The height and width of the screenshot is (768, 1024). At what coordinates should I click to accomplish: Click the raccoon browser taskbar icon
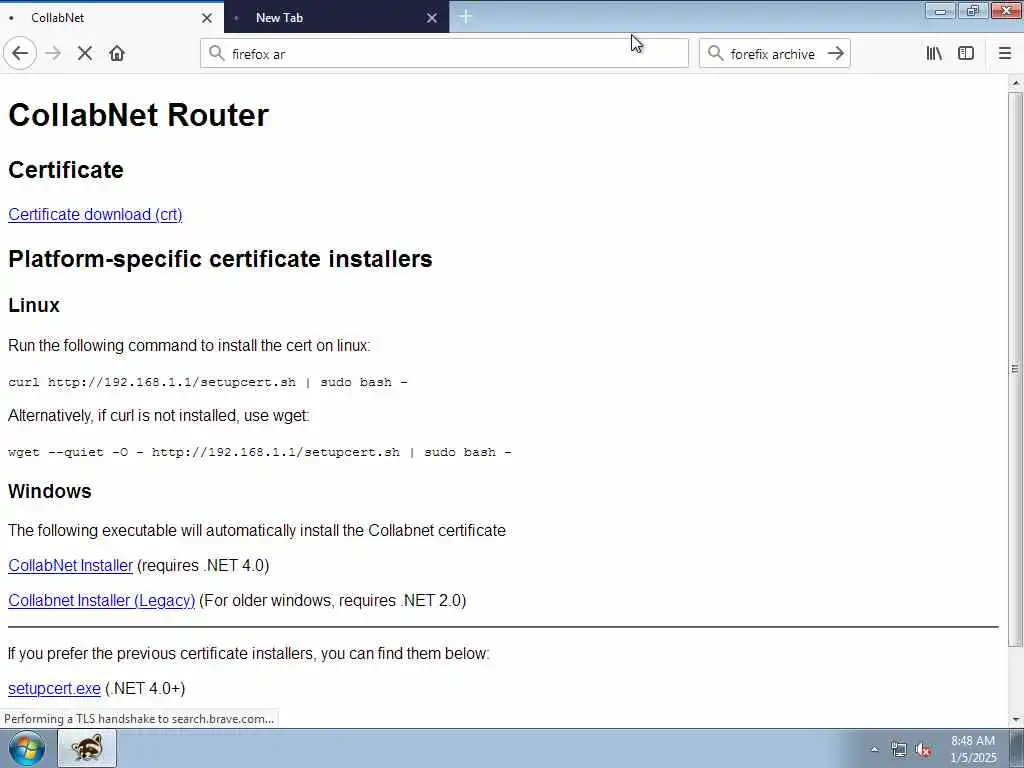pos(88,748)
